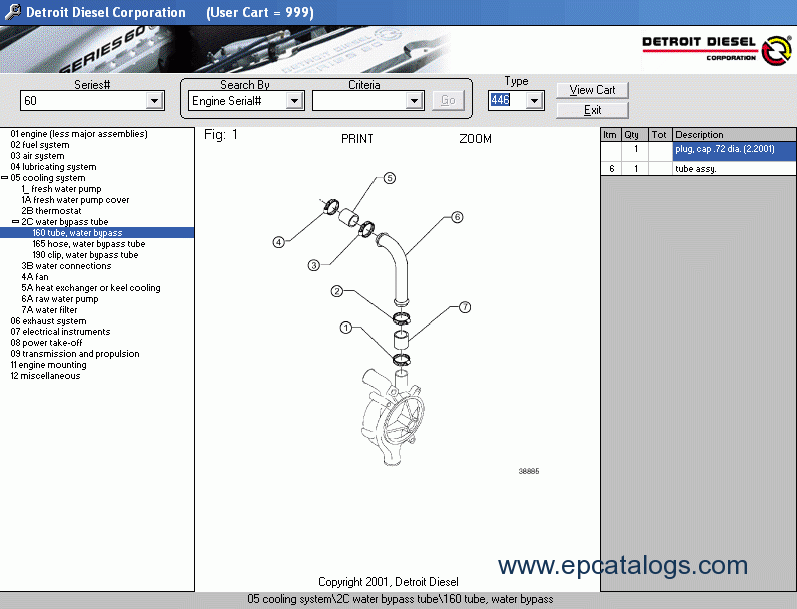
Task: Select 07 electrical instruments
Action: [x=60, y=332]
